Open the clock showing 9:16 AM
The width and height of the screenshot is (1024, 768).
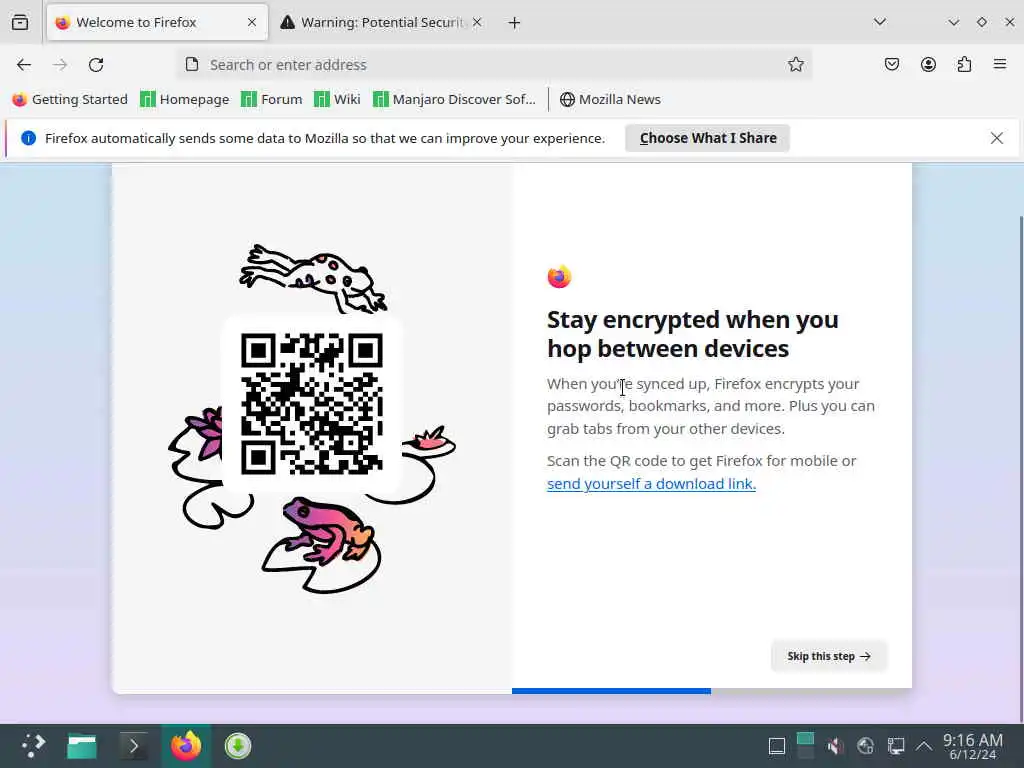click(973, 746)
